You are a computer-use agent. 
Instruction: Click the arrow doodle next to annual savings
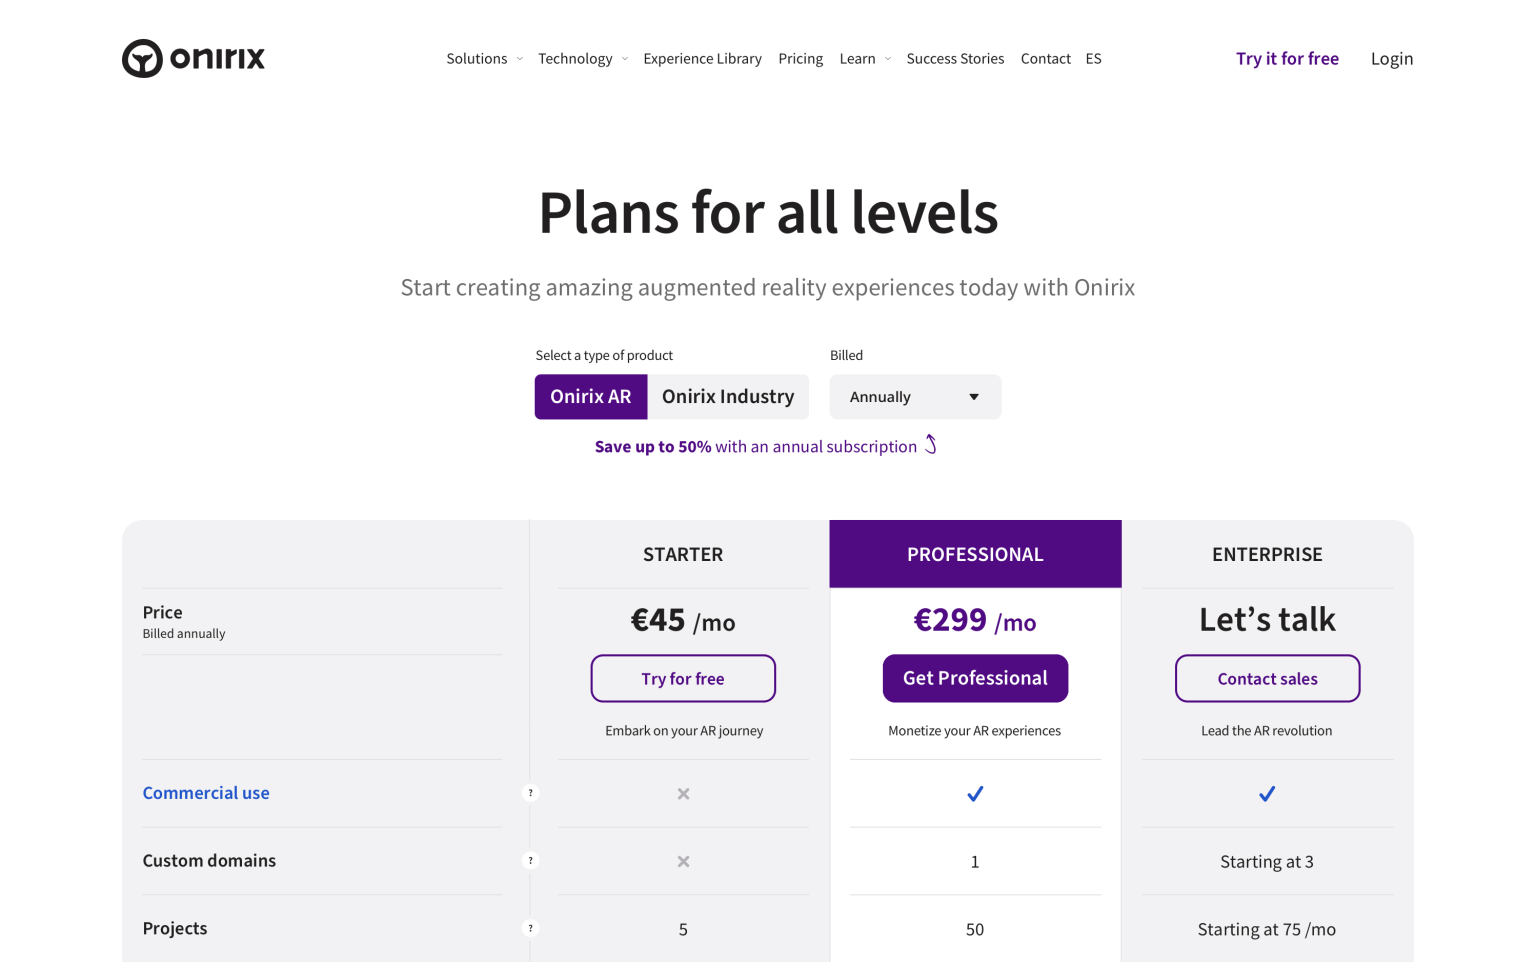931,445
